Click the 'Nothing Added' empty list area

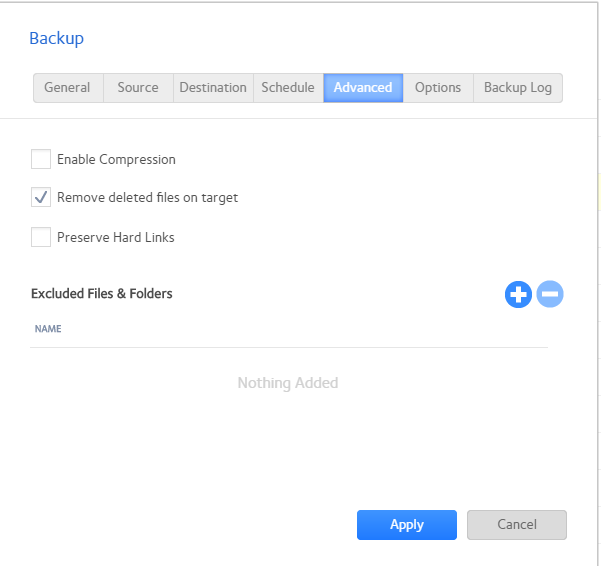[288, 383]
